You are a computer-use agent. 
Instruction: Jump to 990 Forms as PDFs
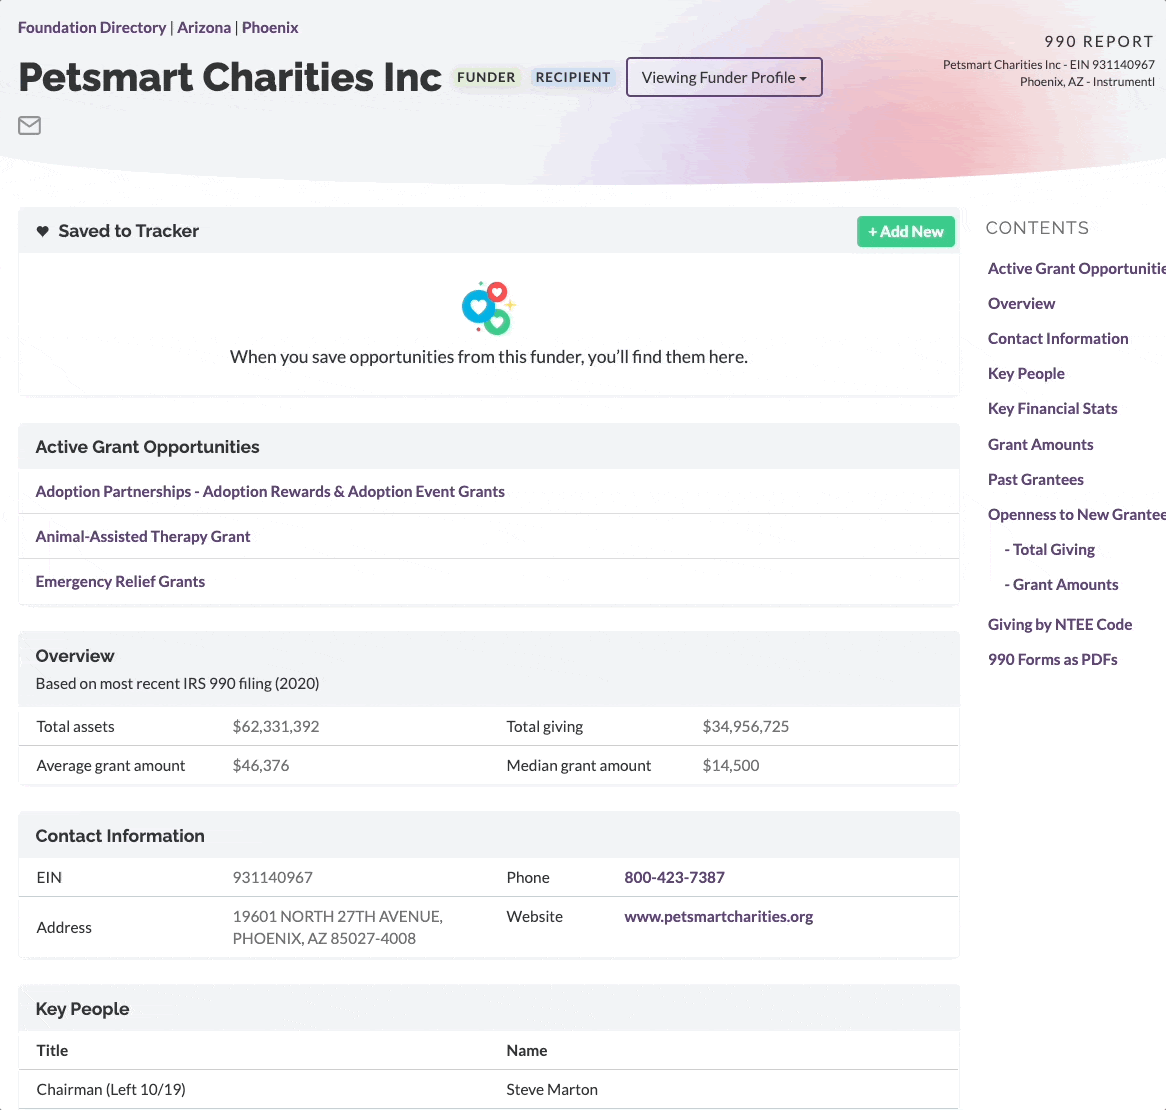pos(1052,659)
